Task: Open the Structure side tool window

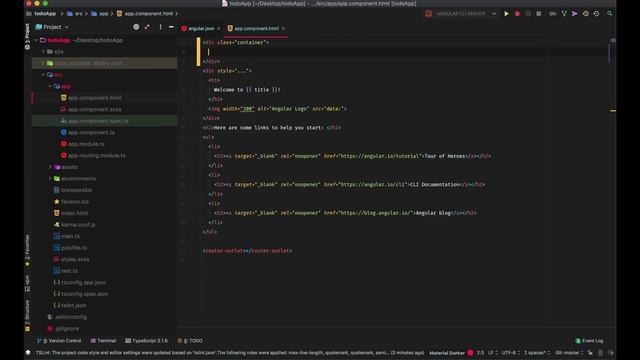Action: click(x=27, y=316)
